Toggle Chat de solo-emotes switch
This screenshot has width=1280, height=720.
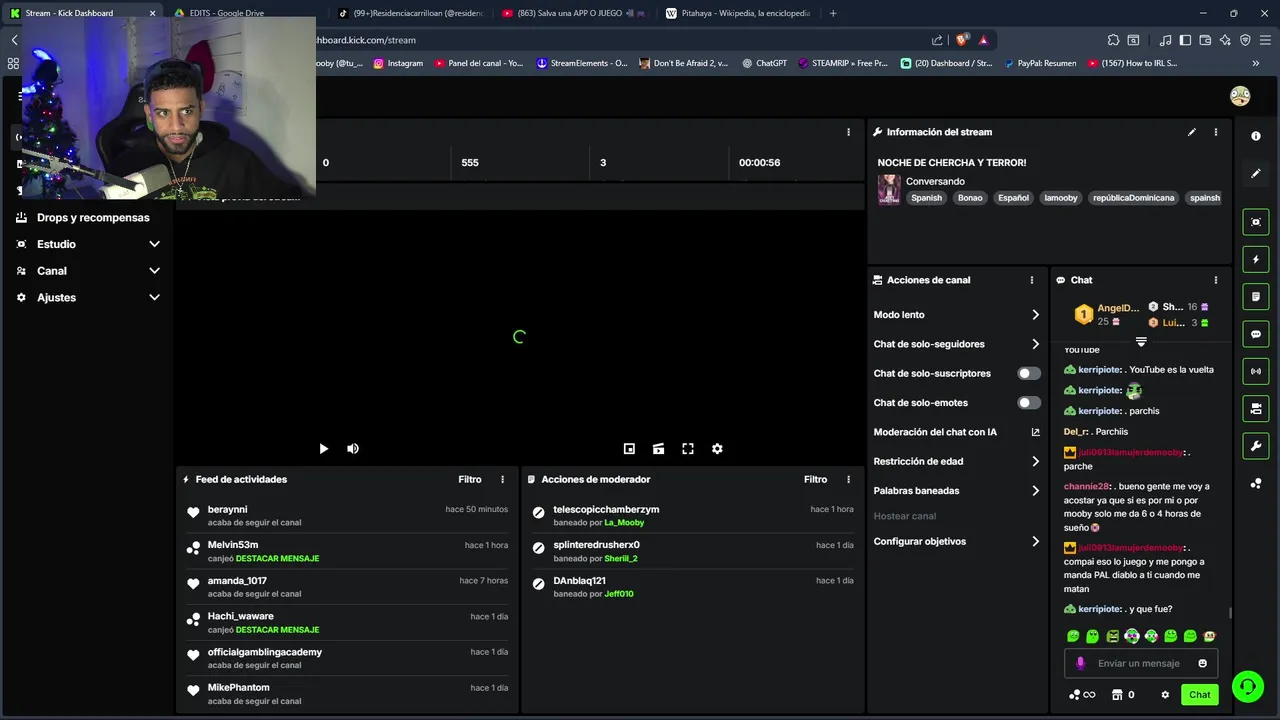click(x=1028, y=403)
